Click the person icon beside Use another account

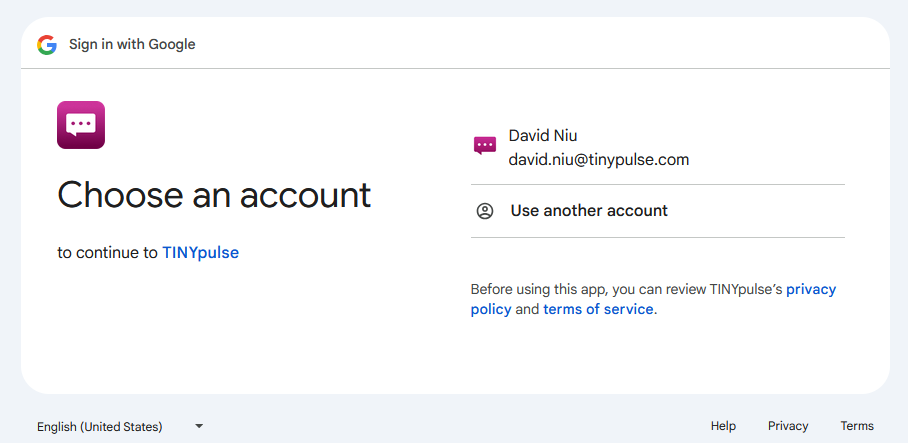[x=485, y=211]
